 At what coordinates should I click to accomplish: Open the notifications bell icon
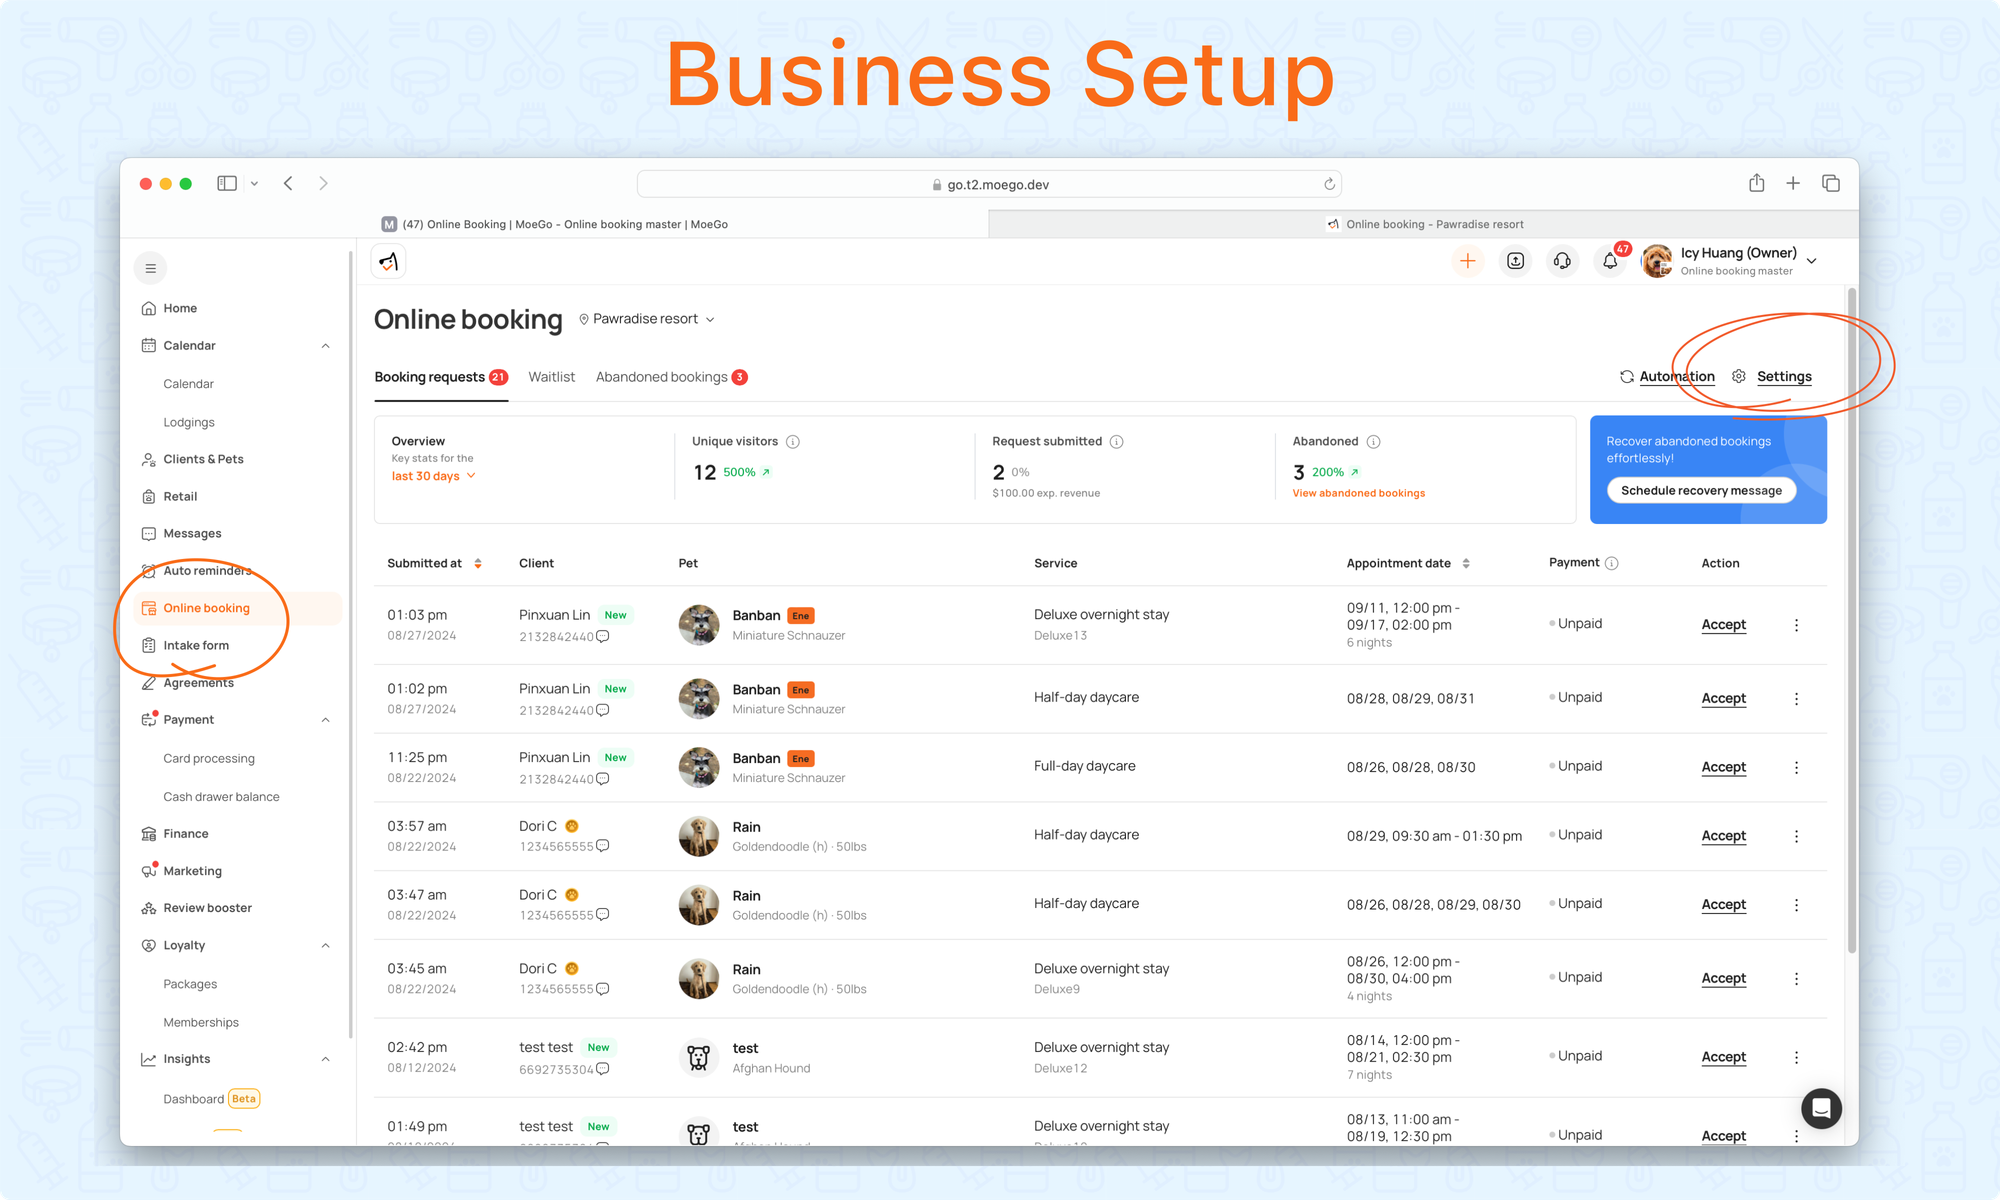point(1610,261)
